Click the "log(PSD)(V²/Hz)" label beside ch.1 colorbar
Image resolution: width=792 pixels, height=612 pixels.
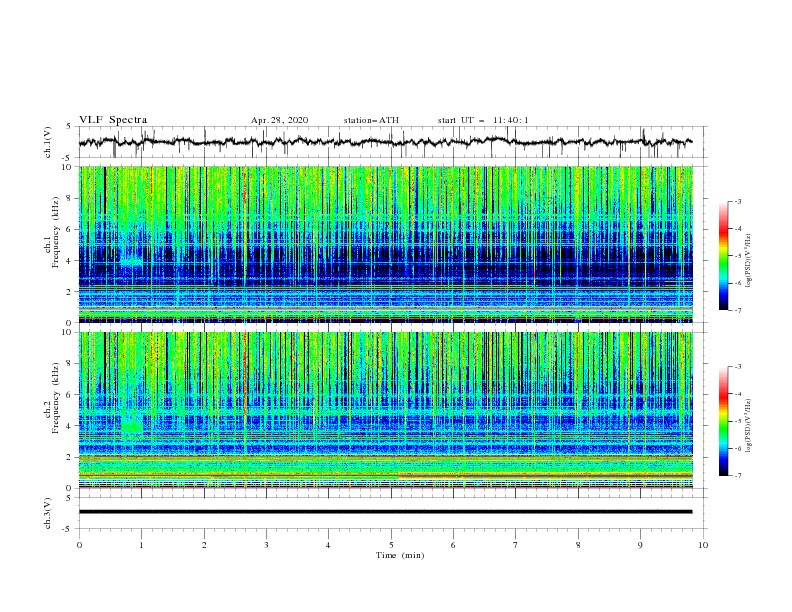(748, 261)
